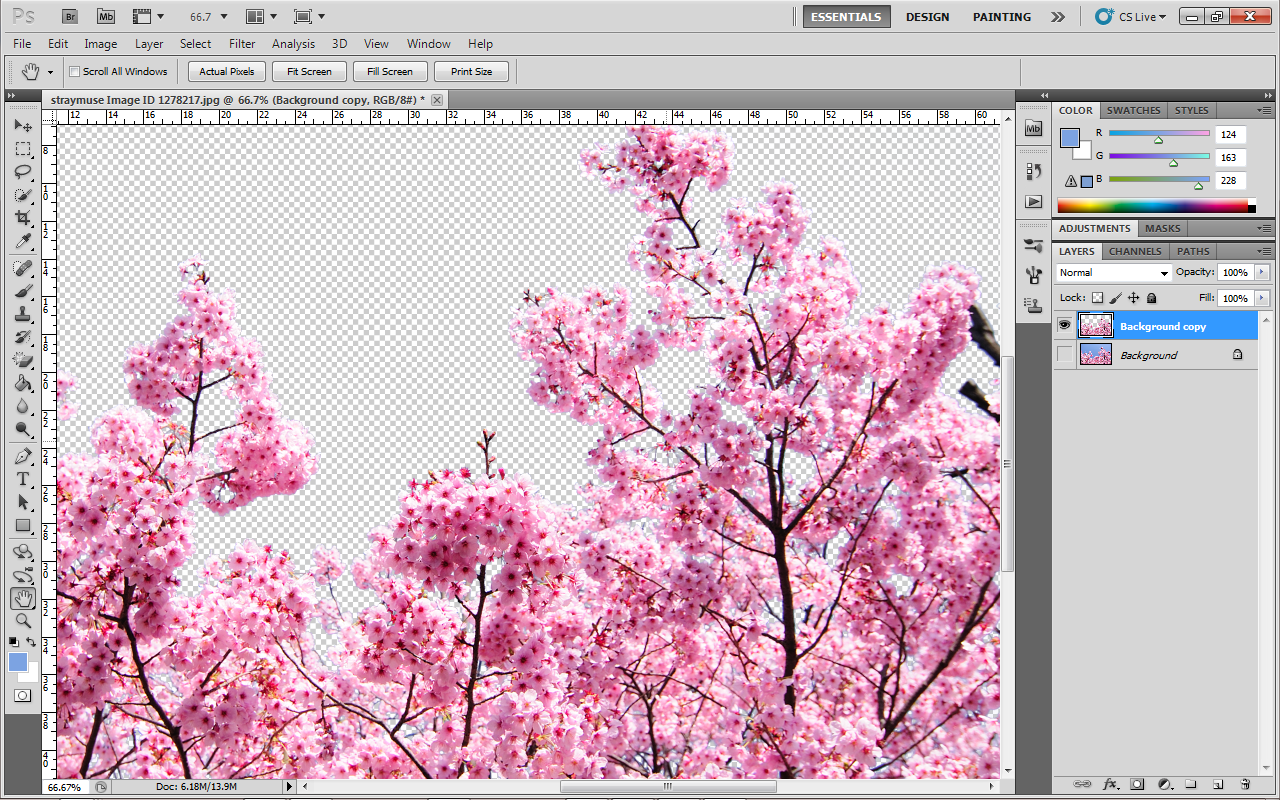Click the Print Size button
1280x800 pixels.
[x=471, y=72]
